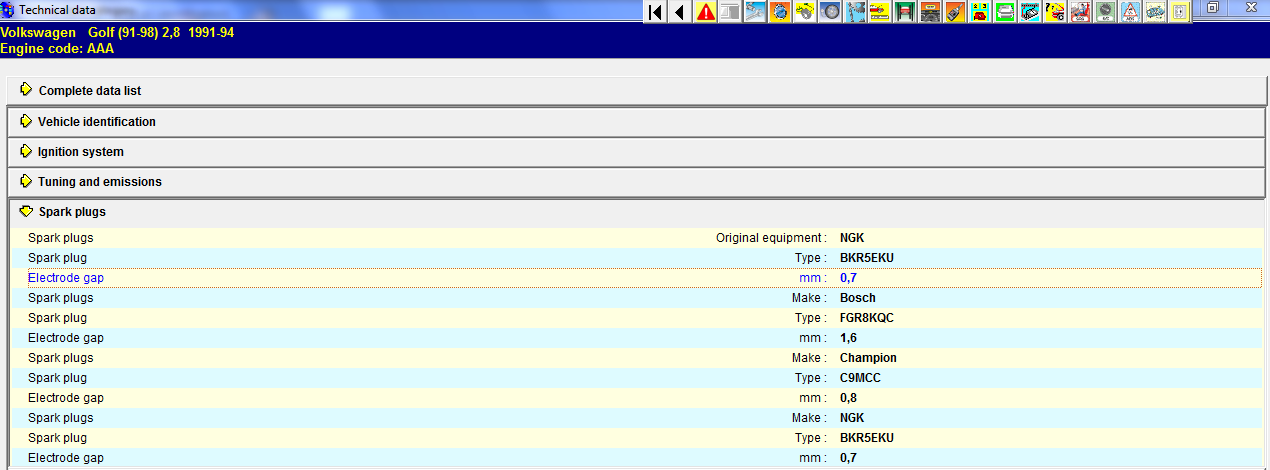This screenshot has height=470, width=1270.
Task: Click the air conditioning AC icon
Action: tap(1105, 12)
